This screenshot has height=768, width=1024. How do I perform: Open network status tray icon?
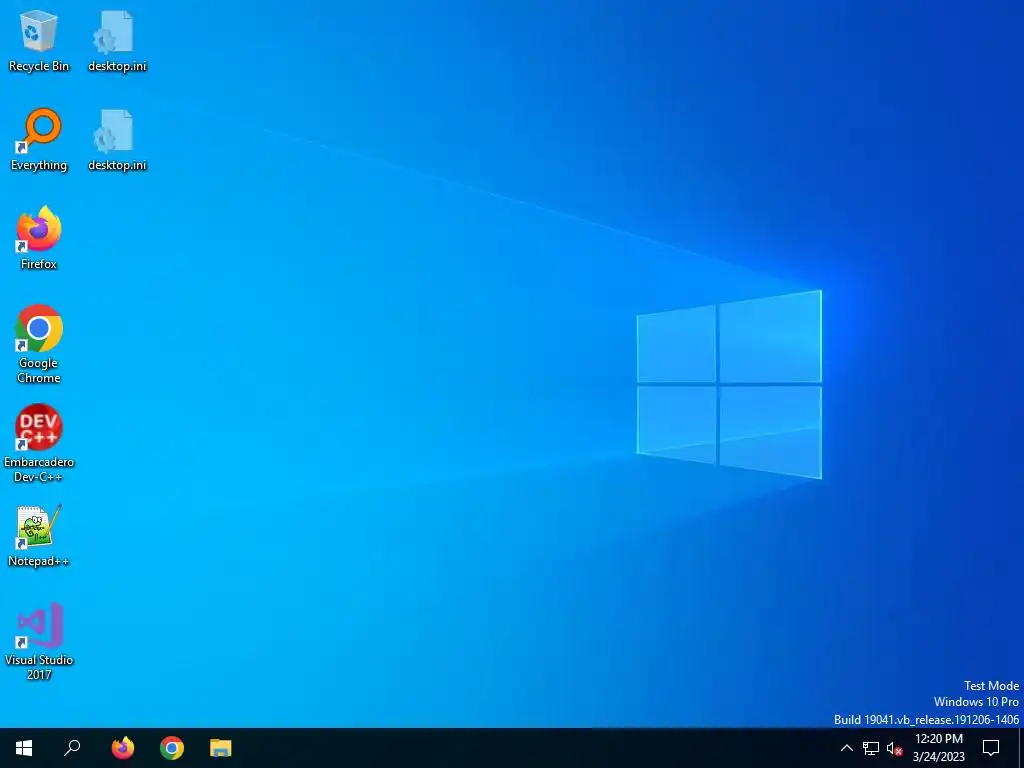click(871, 748)
